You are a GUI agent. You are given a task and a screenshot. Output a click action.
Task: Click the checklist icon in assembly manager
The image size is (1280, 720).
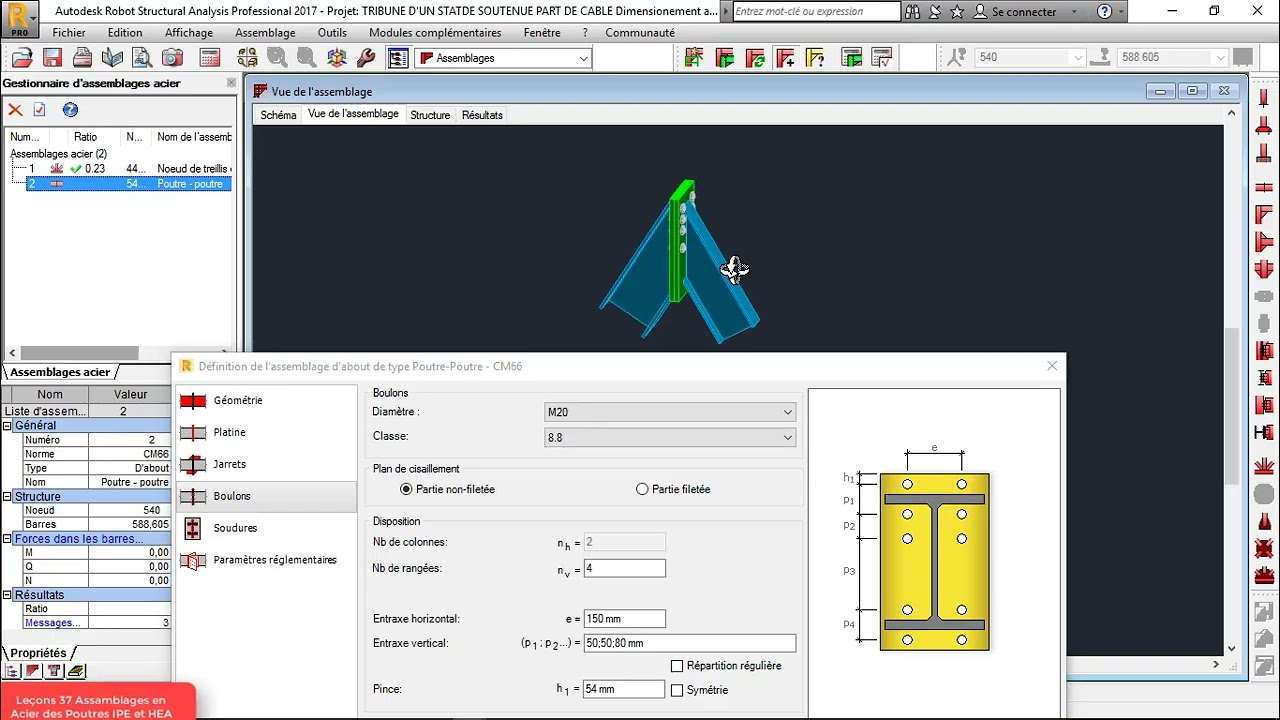pos(40,110)
